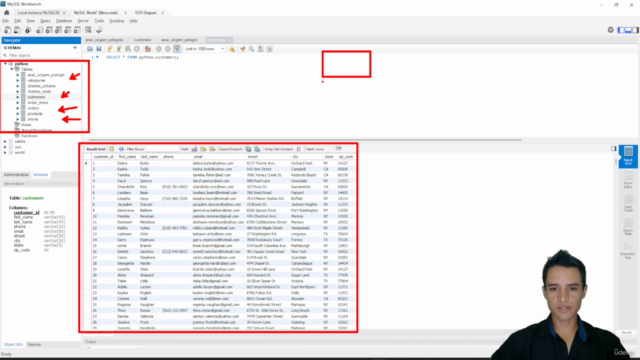Expand the sakila schema node
This screenshot has height=360, width=640.
click(x=6, y=141)
